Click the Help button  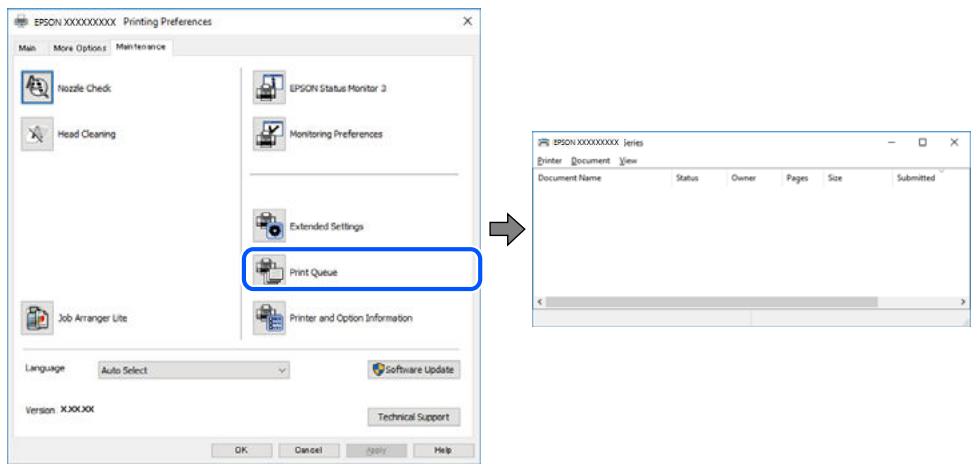(443, 450)
